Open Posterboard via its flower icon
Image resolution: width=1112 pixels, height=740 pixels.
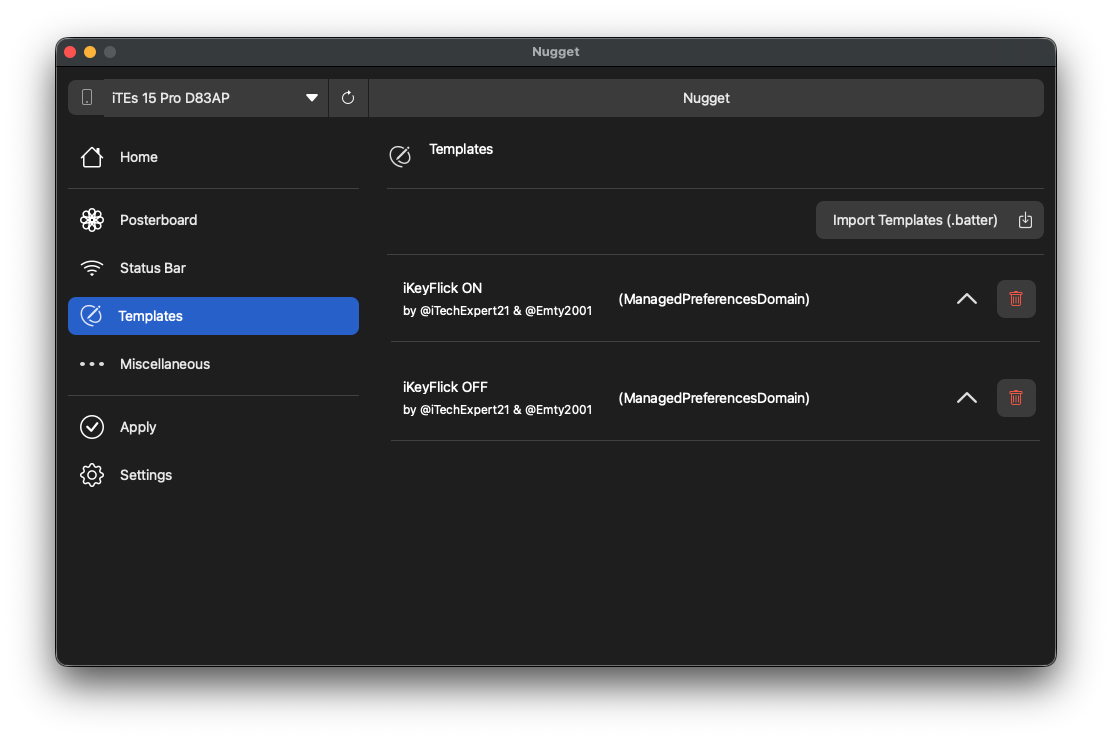click(92, 220)
